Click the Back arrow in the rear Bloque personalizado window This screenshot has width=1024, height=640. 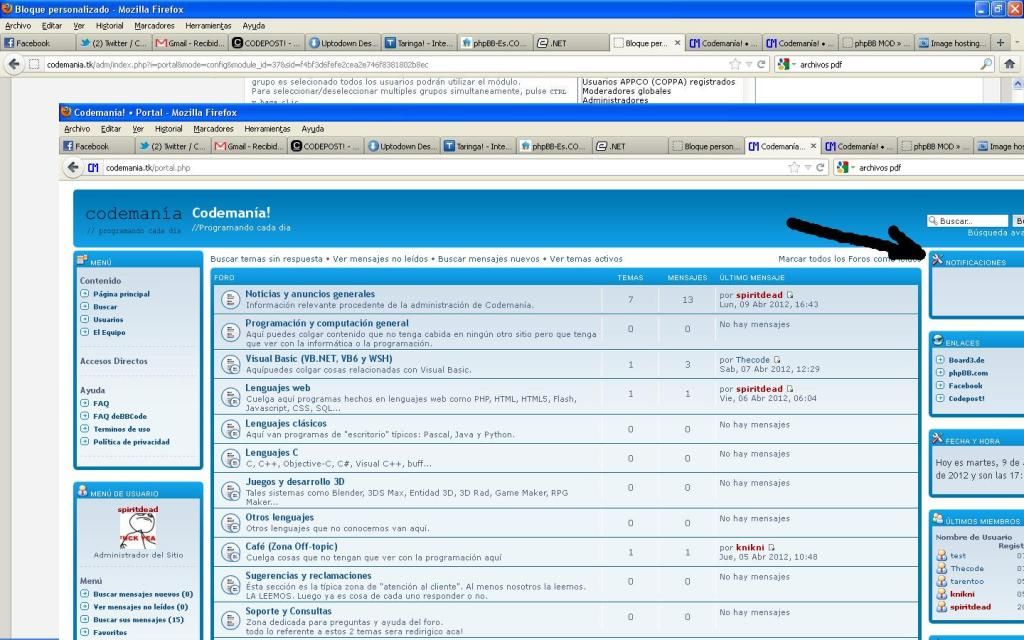(14, 64)
